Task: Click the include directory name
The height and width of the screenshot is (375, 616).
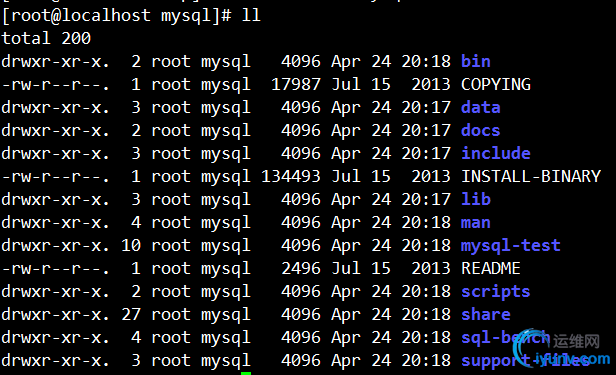Action: click(496, 153)
